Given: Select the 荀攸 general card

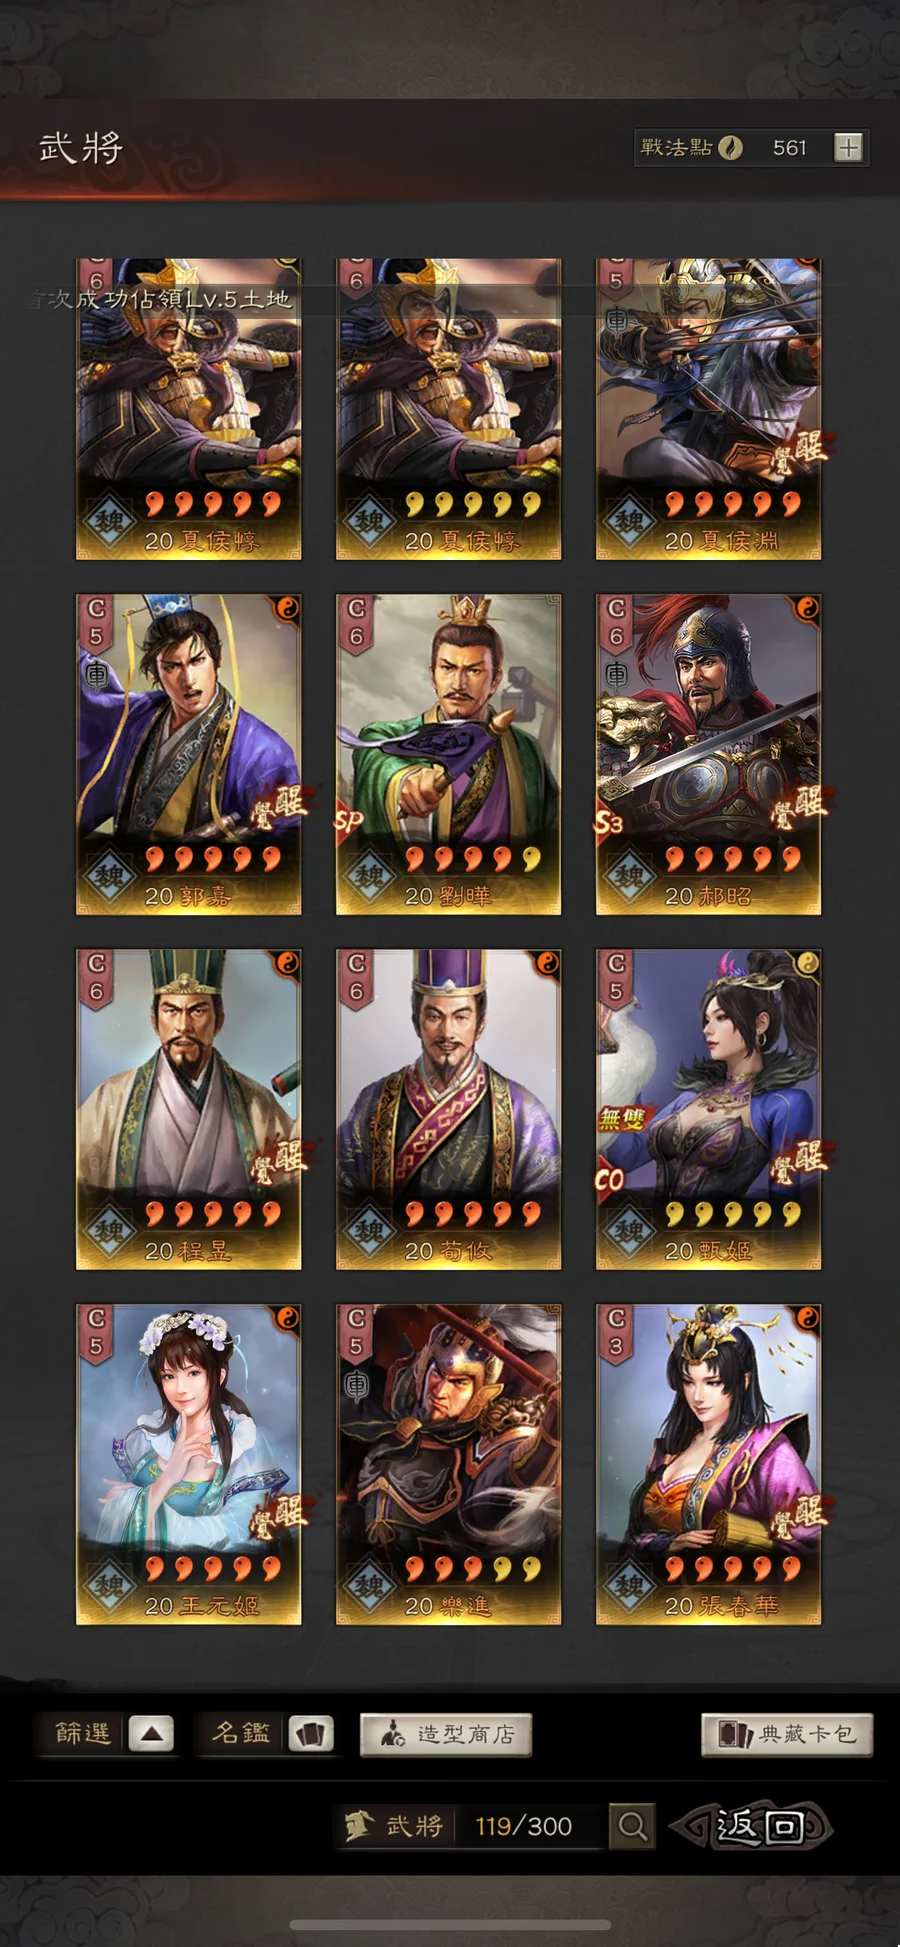Looking at the screenshot, I should [x=448, y=1110].
